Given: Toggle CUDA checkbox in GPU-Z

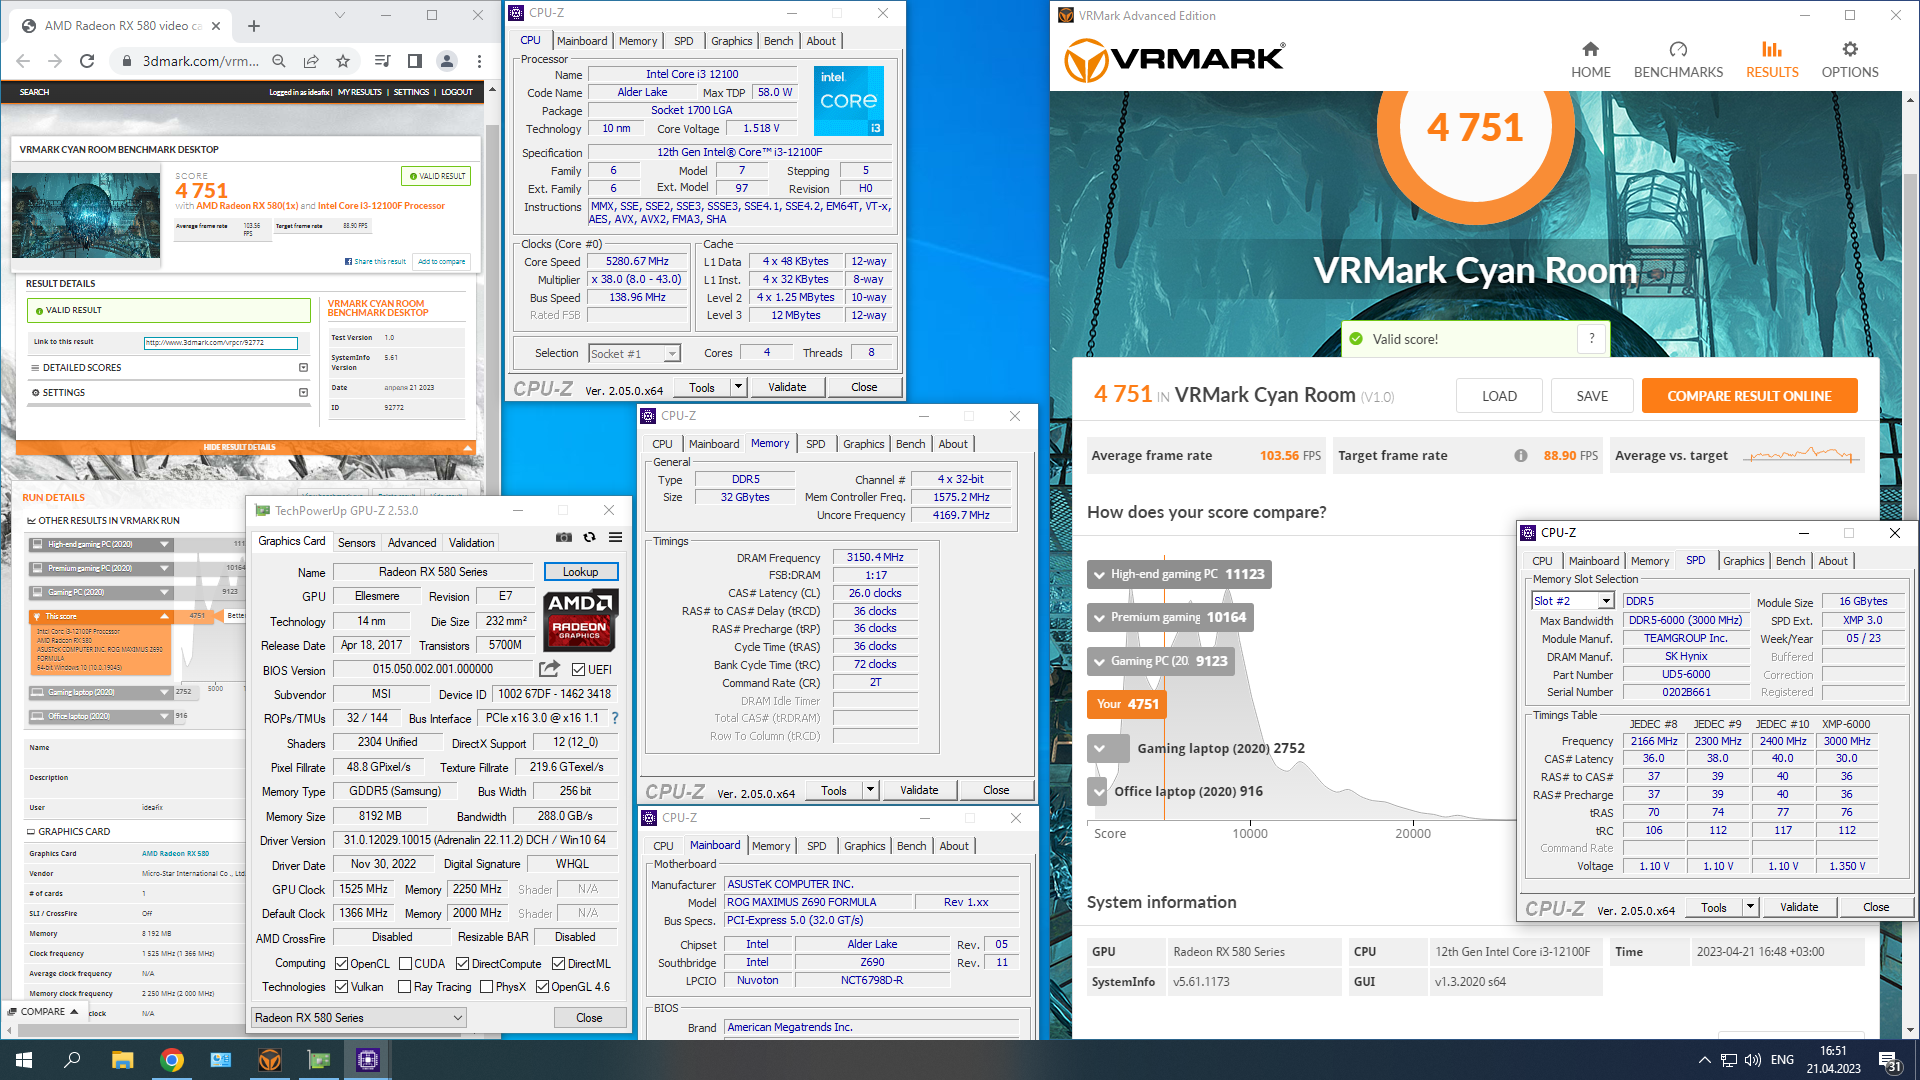Looking at the screenshot, I should coord(405,964).
